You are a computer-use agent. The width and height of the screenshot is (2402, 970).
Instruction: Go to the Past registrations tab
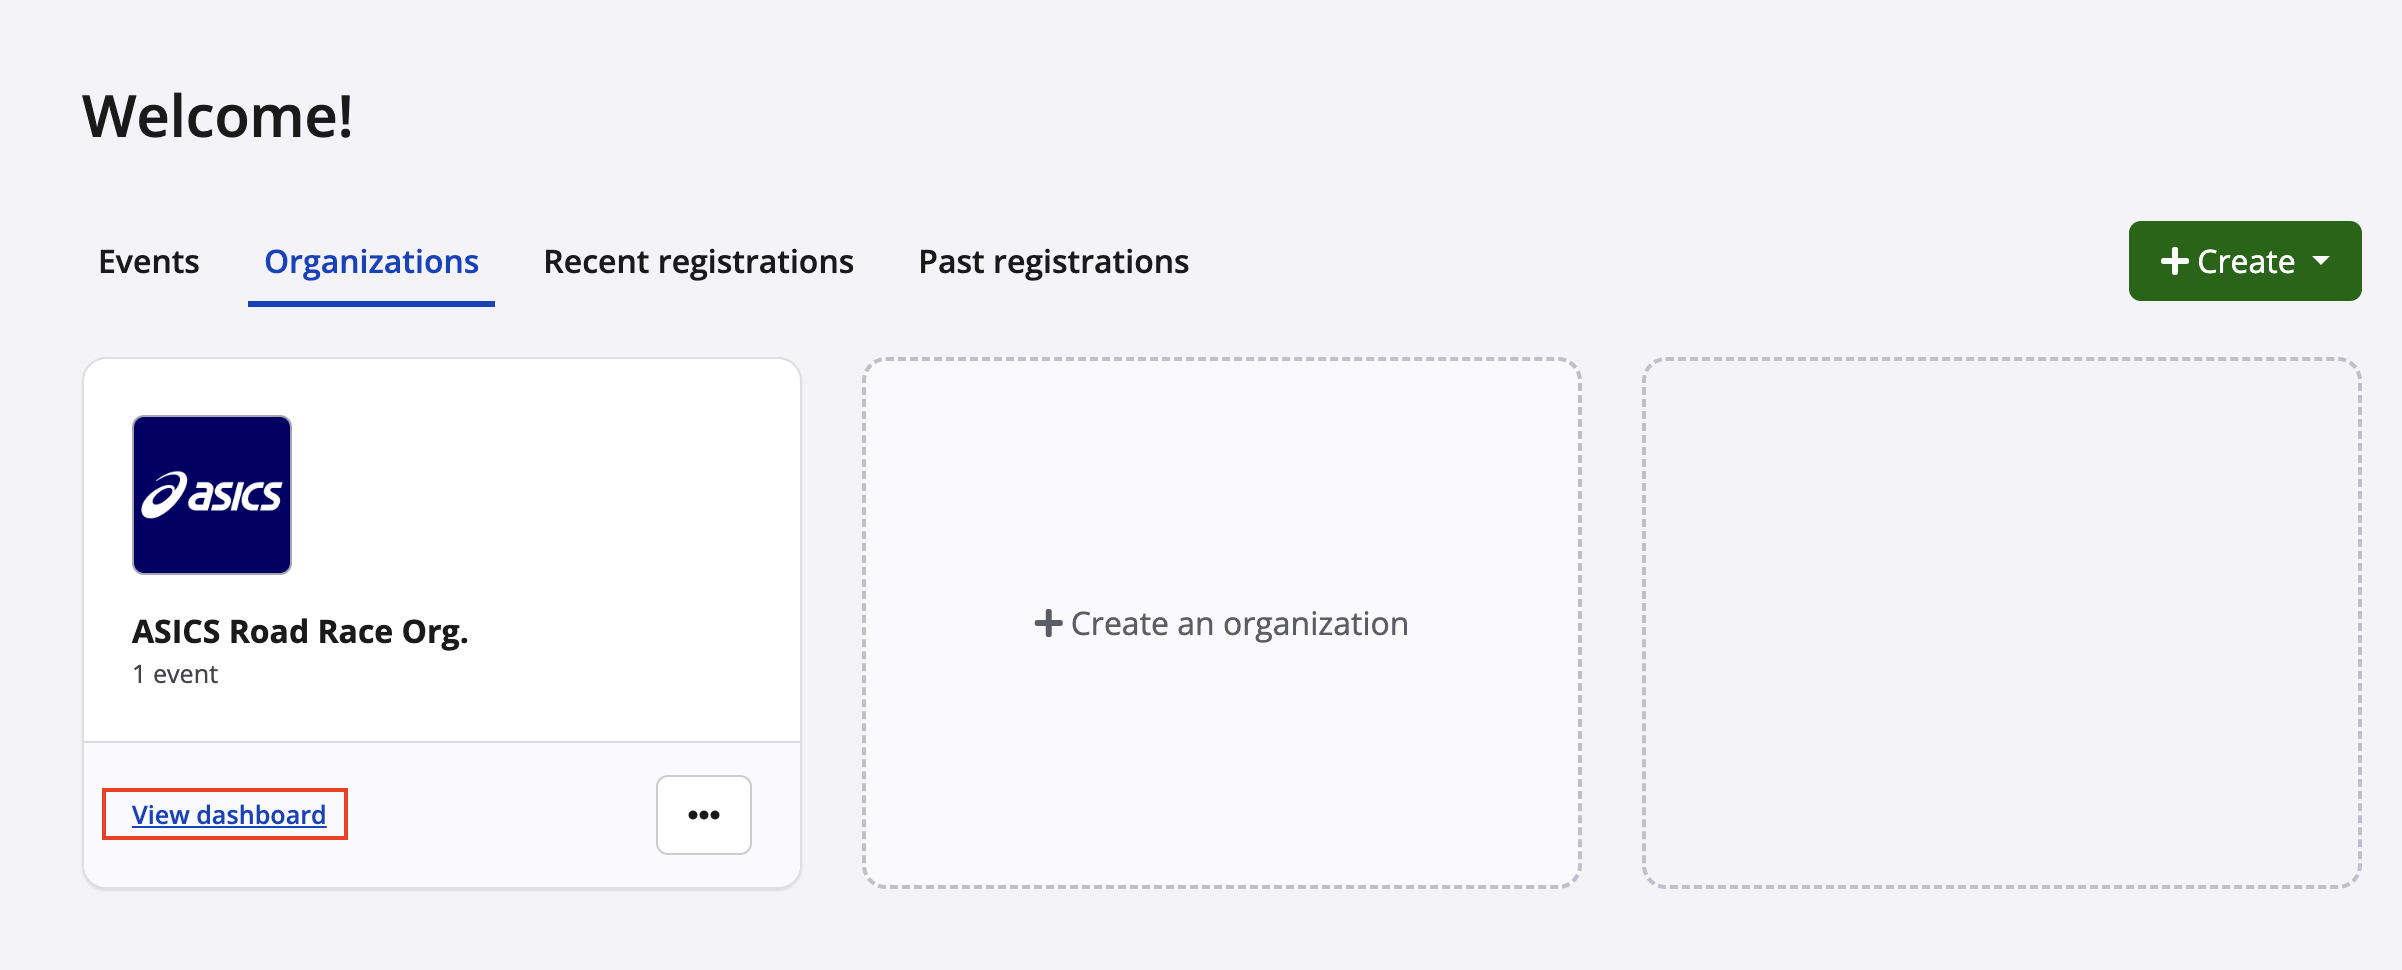click(1053, 262)
